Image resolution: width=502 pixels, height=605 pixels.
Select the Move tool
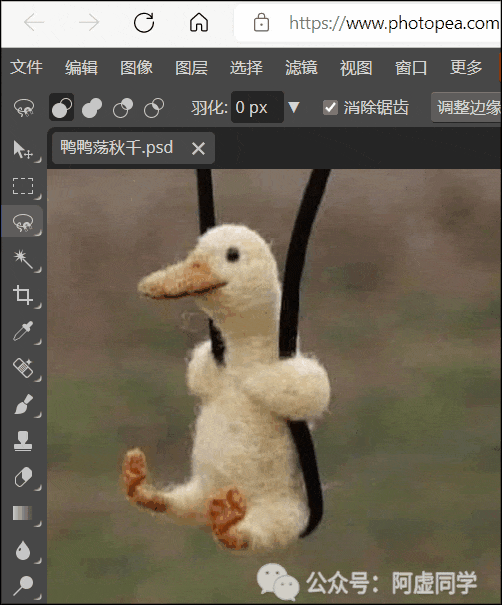(x=23, y=150)
